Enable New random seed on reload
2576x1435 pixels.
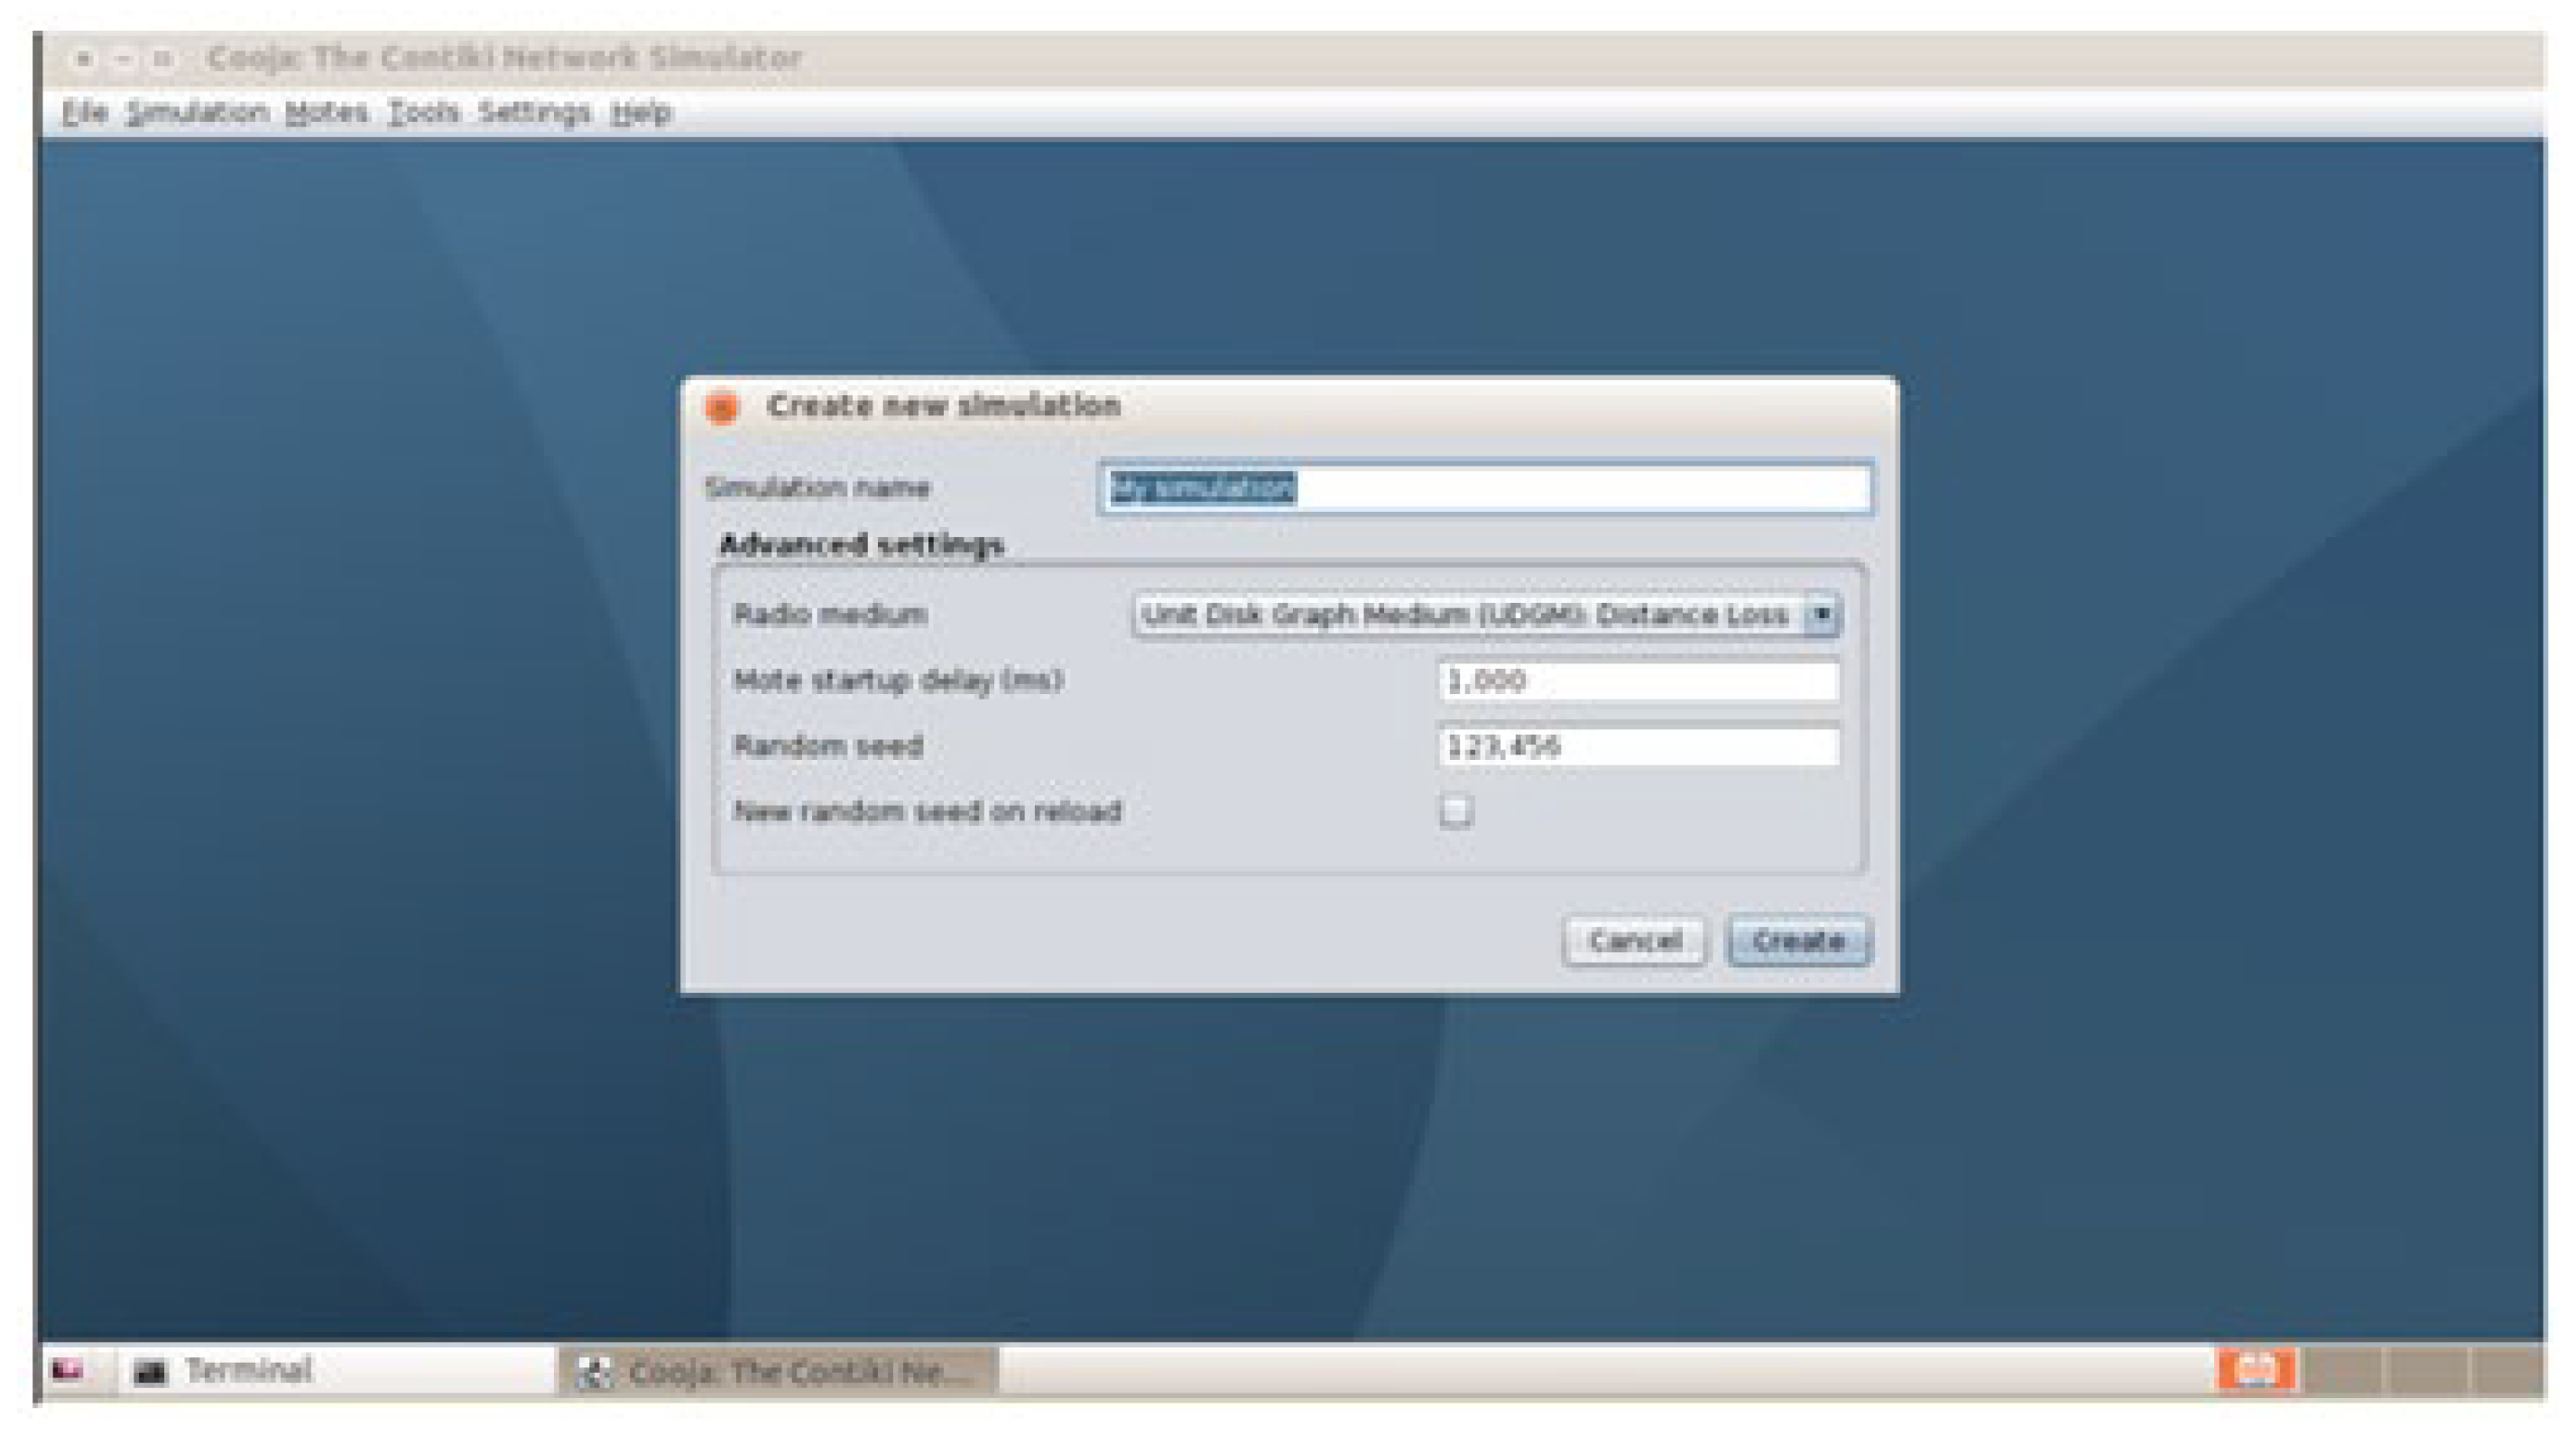point(1456,811)
